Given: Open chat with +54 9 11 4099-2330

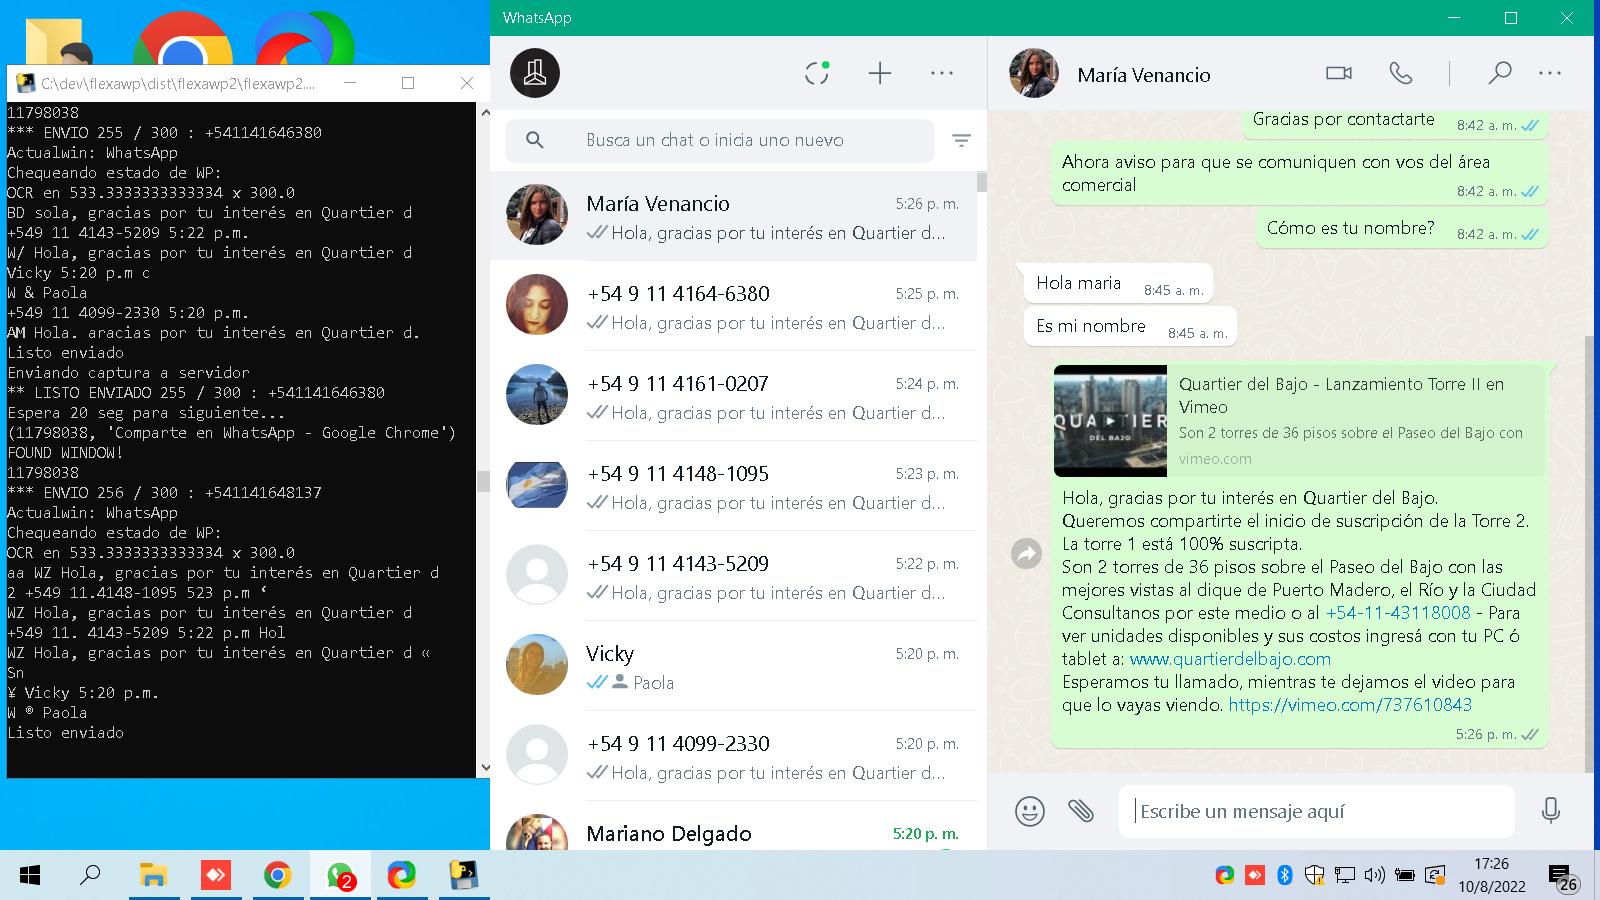Looking at the screenshot, I should click(733, 756).
